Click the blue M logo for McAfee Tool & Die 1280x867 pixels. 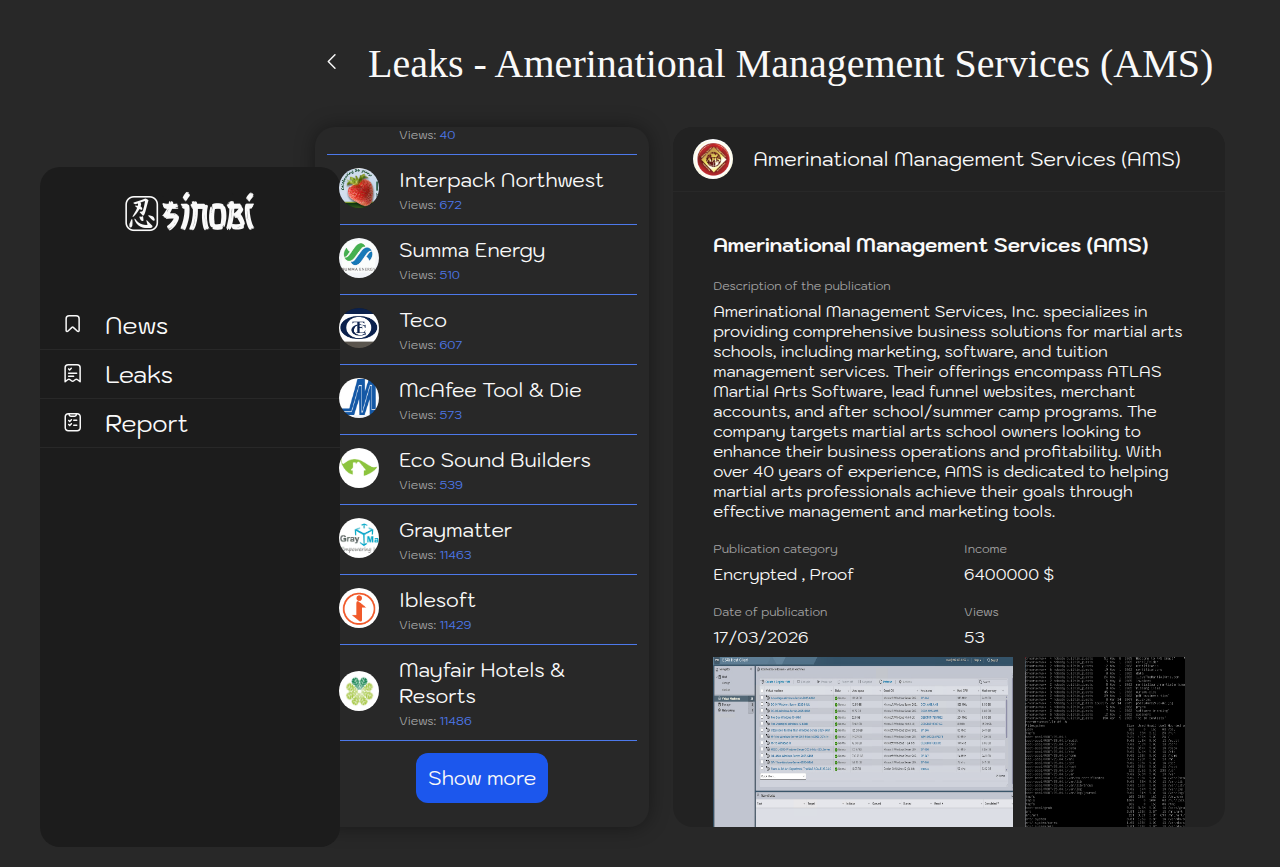pyautogui.click(x=359, y=398)
